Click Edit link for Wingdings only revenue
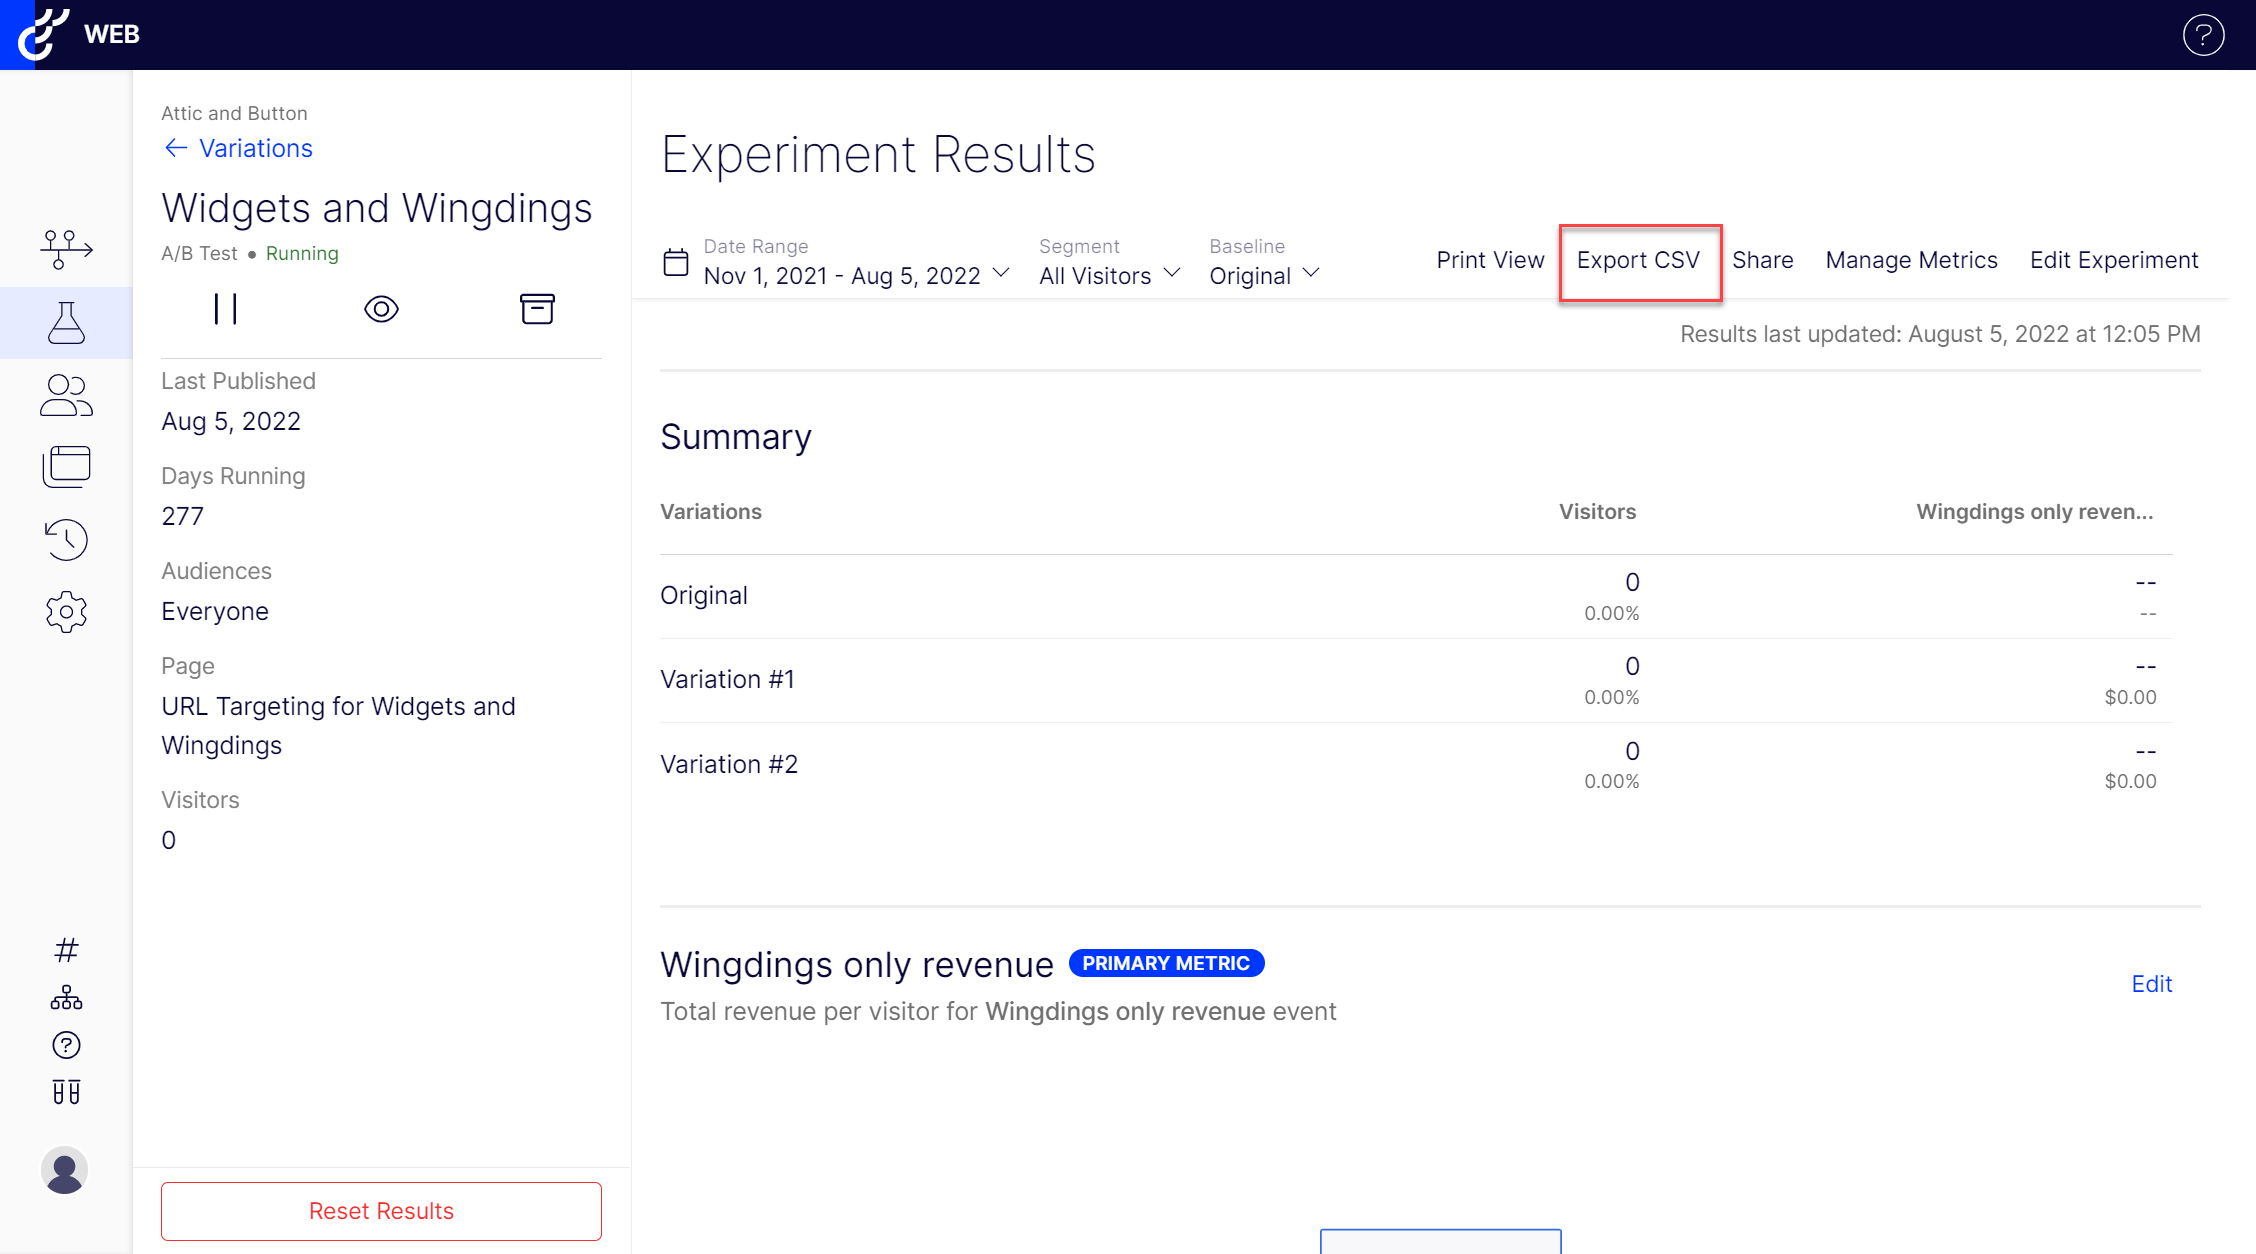The image size is (2256, 1254). coord(2151,984)
